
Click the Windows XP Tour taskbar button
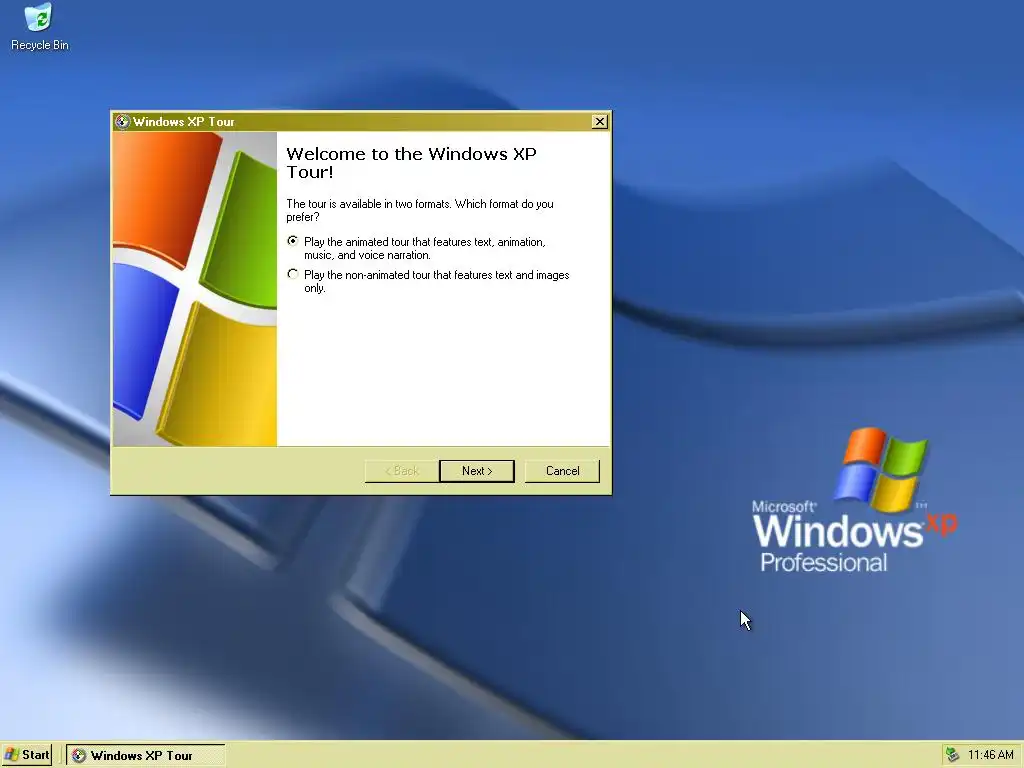point(146,756)
